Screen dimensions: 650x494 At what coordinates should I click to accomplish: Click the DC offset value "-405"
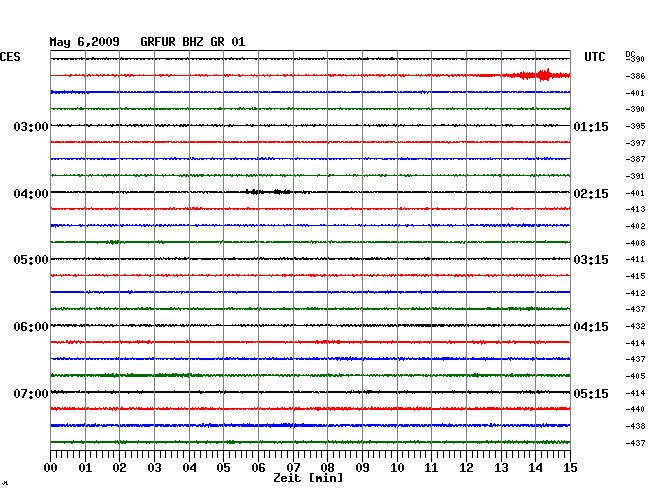(x=635, y=376)
